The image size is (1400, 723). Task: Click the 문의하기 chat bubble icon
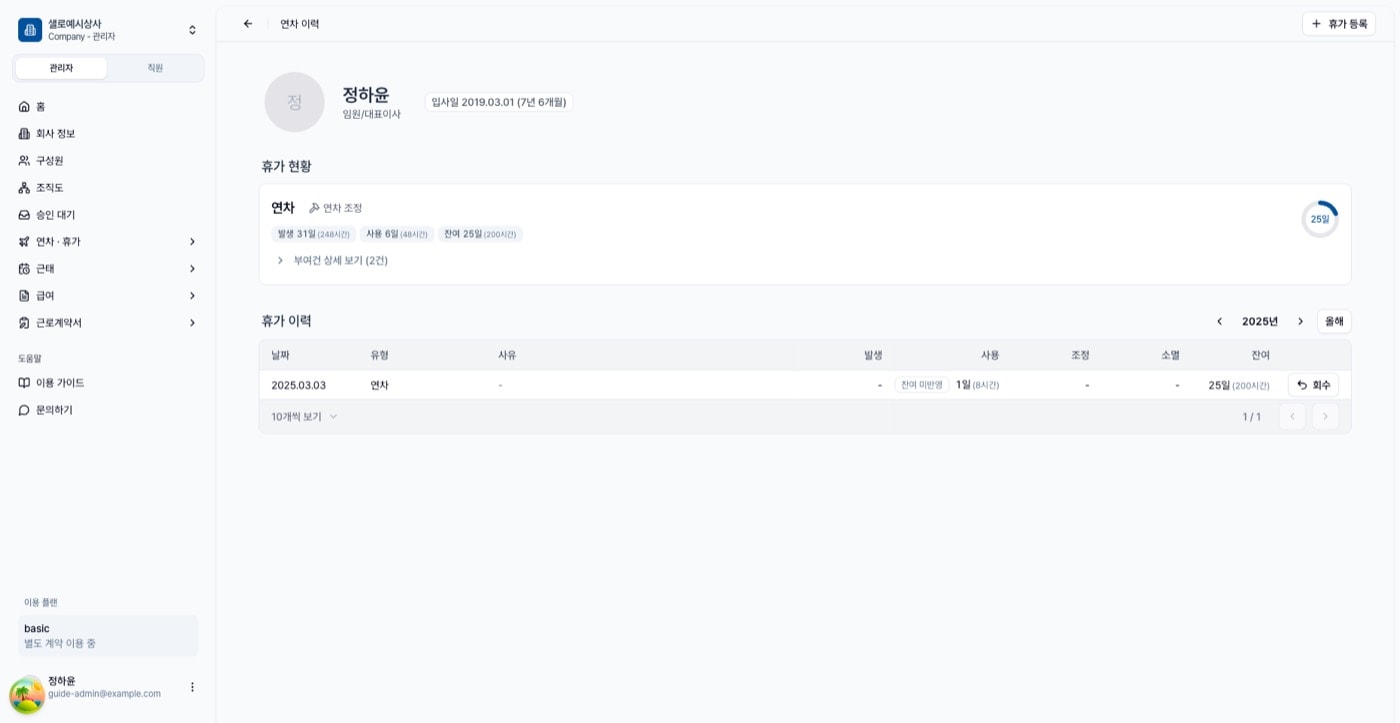click(x=24, y=410)
